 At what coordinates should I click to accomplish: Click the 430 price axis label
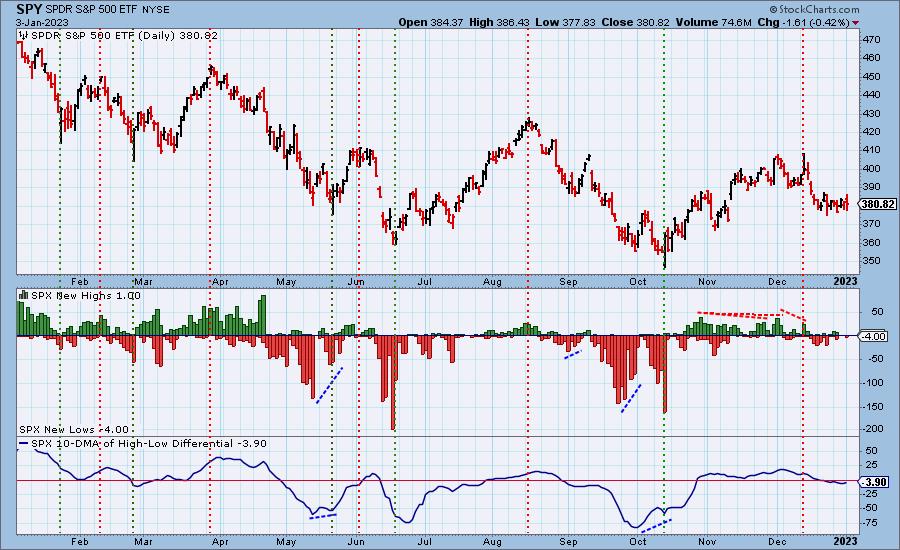pos(871,114)
